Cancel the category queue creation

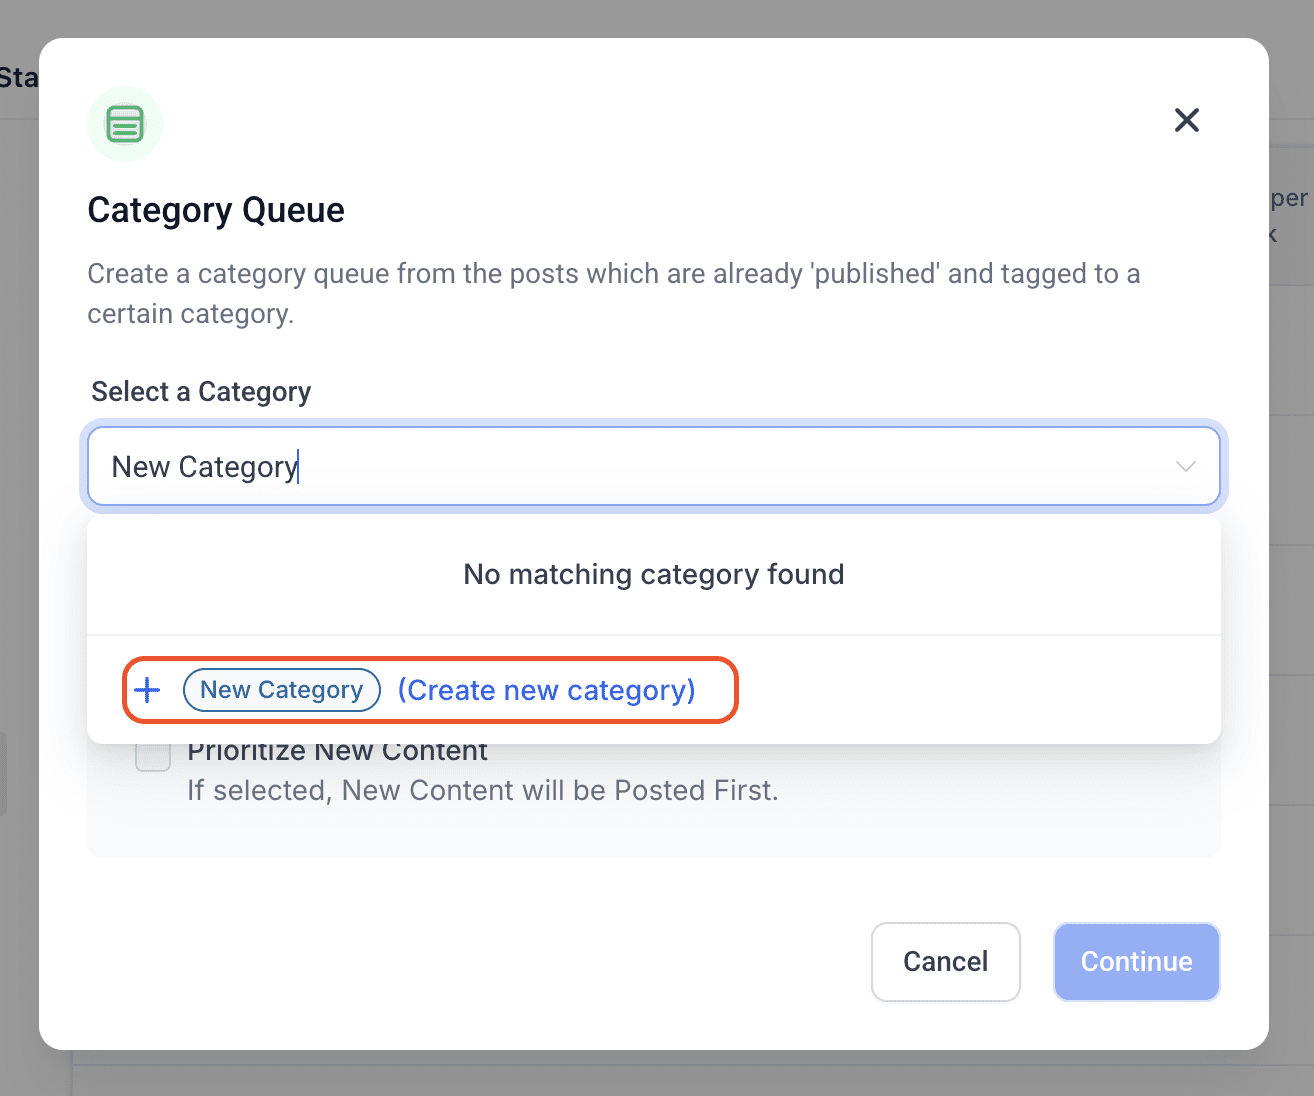tap(945, 961)
